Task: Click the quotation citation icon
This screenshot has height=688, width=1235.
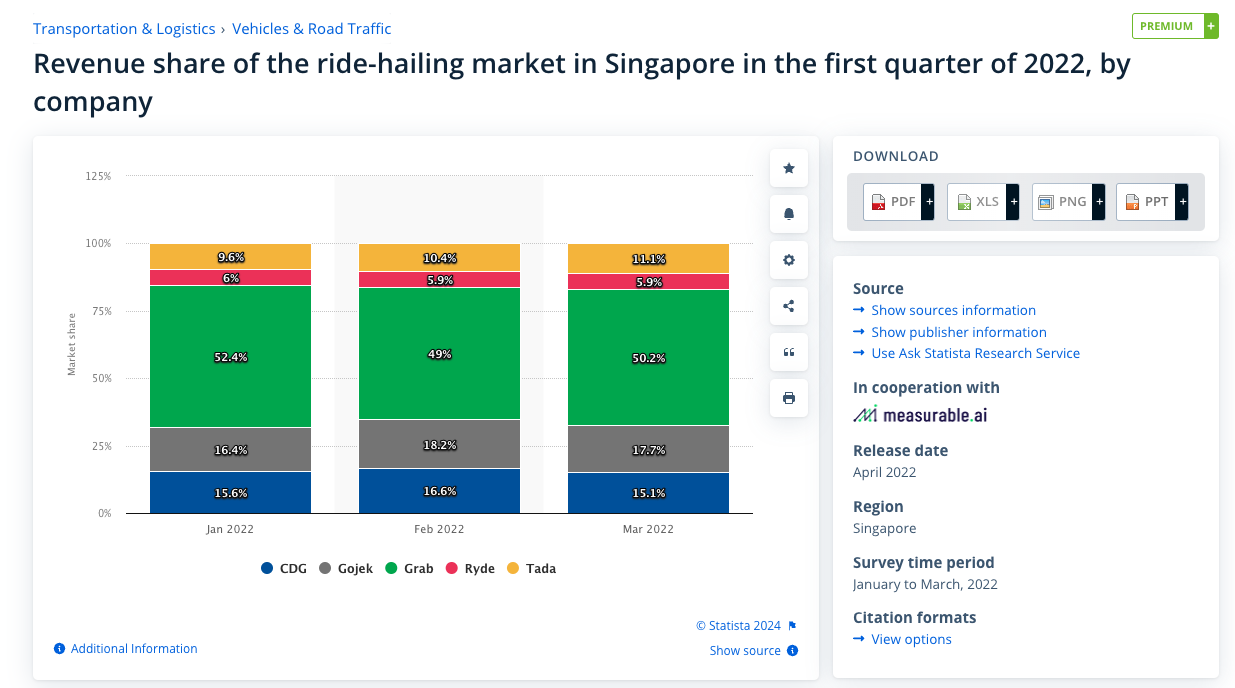Action: coord(789,352)
